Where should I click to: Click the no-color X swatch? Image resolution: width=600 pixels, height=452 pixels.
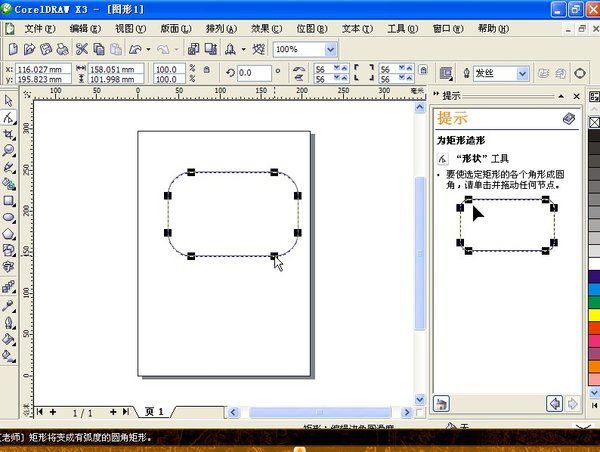coord(594,122)
